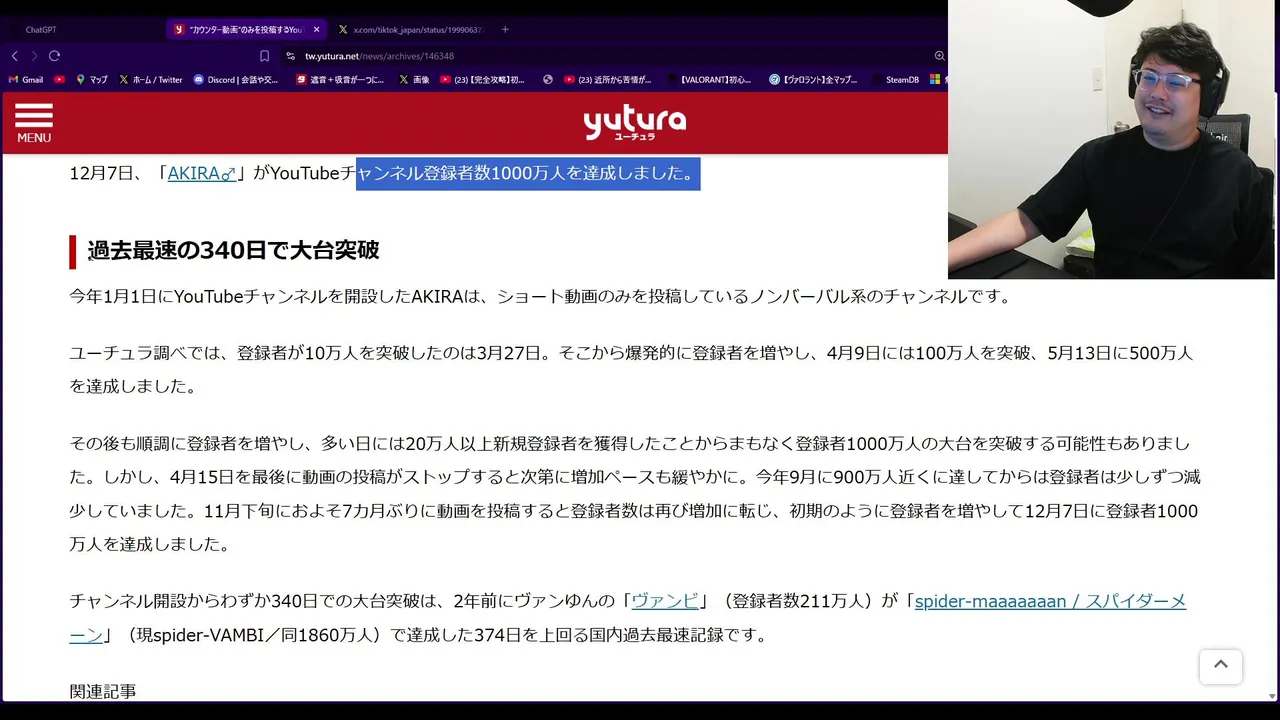Open the yutura MENU hamburger icon
The image size is (1280, 720).
tap(33, 123)
